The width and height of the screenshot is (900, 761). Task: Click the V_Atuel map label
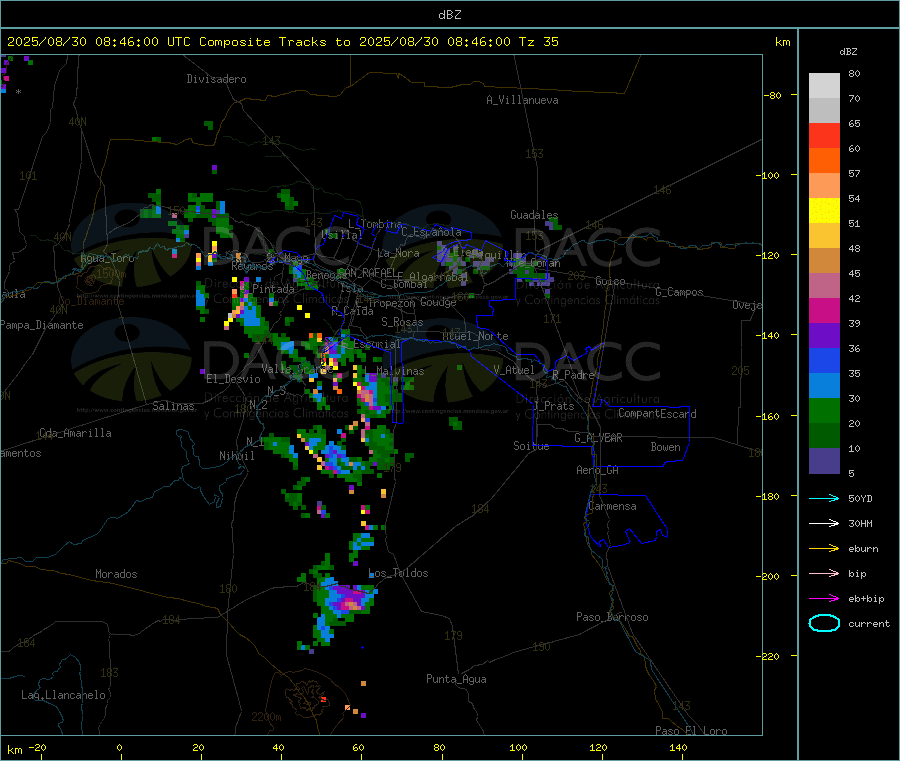coord(514,370)
